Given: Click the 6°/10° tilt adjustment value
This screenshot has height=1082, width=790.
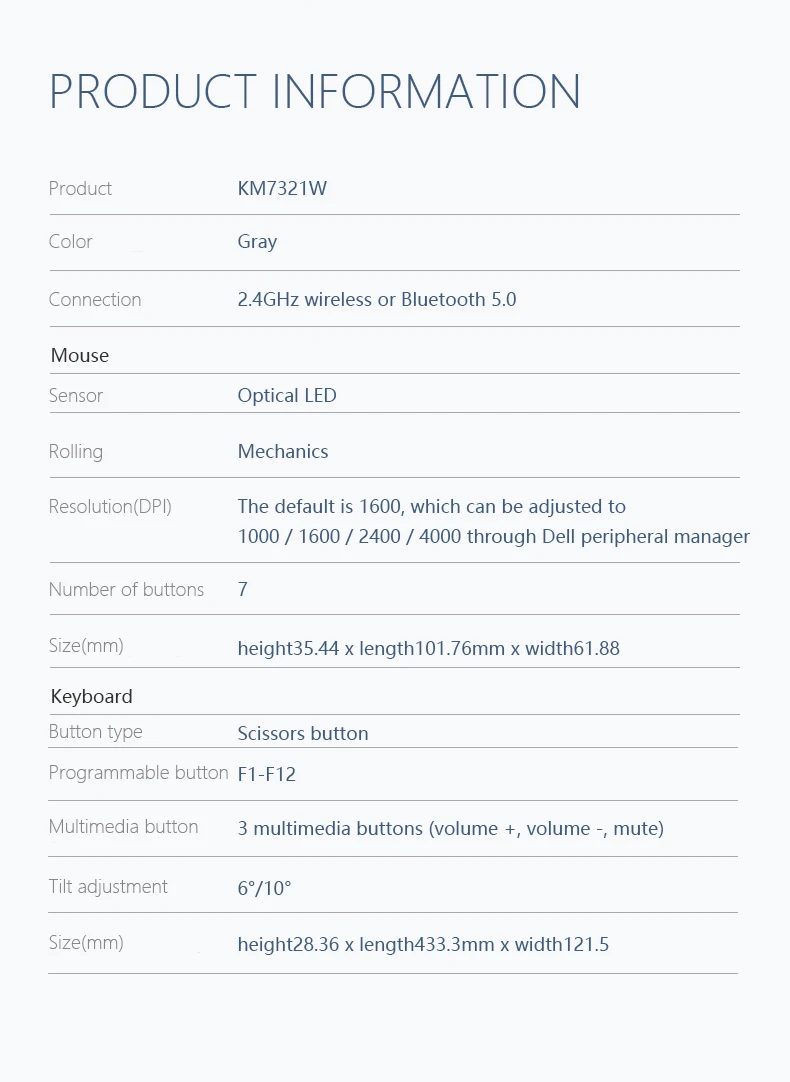Looking at the screenshot, I should [264, 888].
